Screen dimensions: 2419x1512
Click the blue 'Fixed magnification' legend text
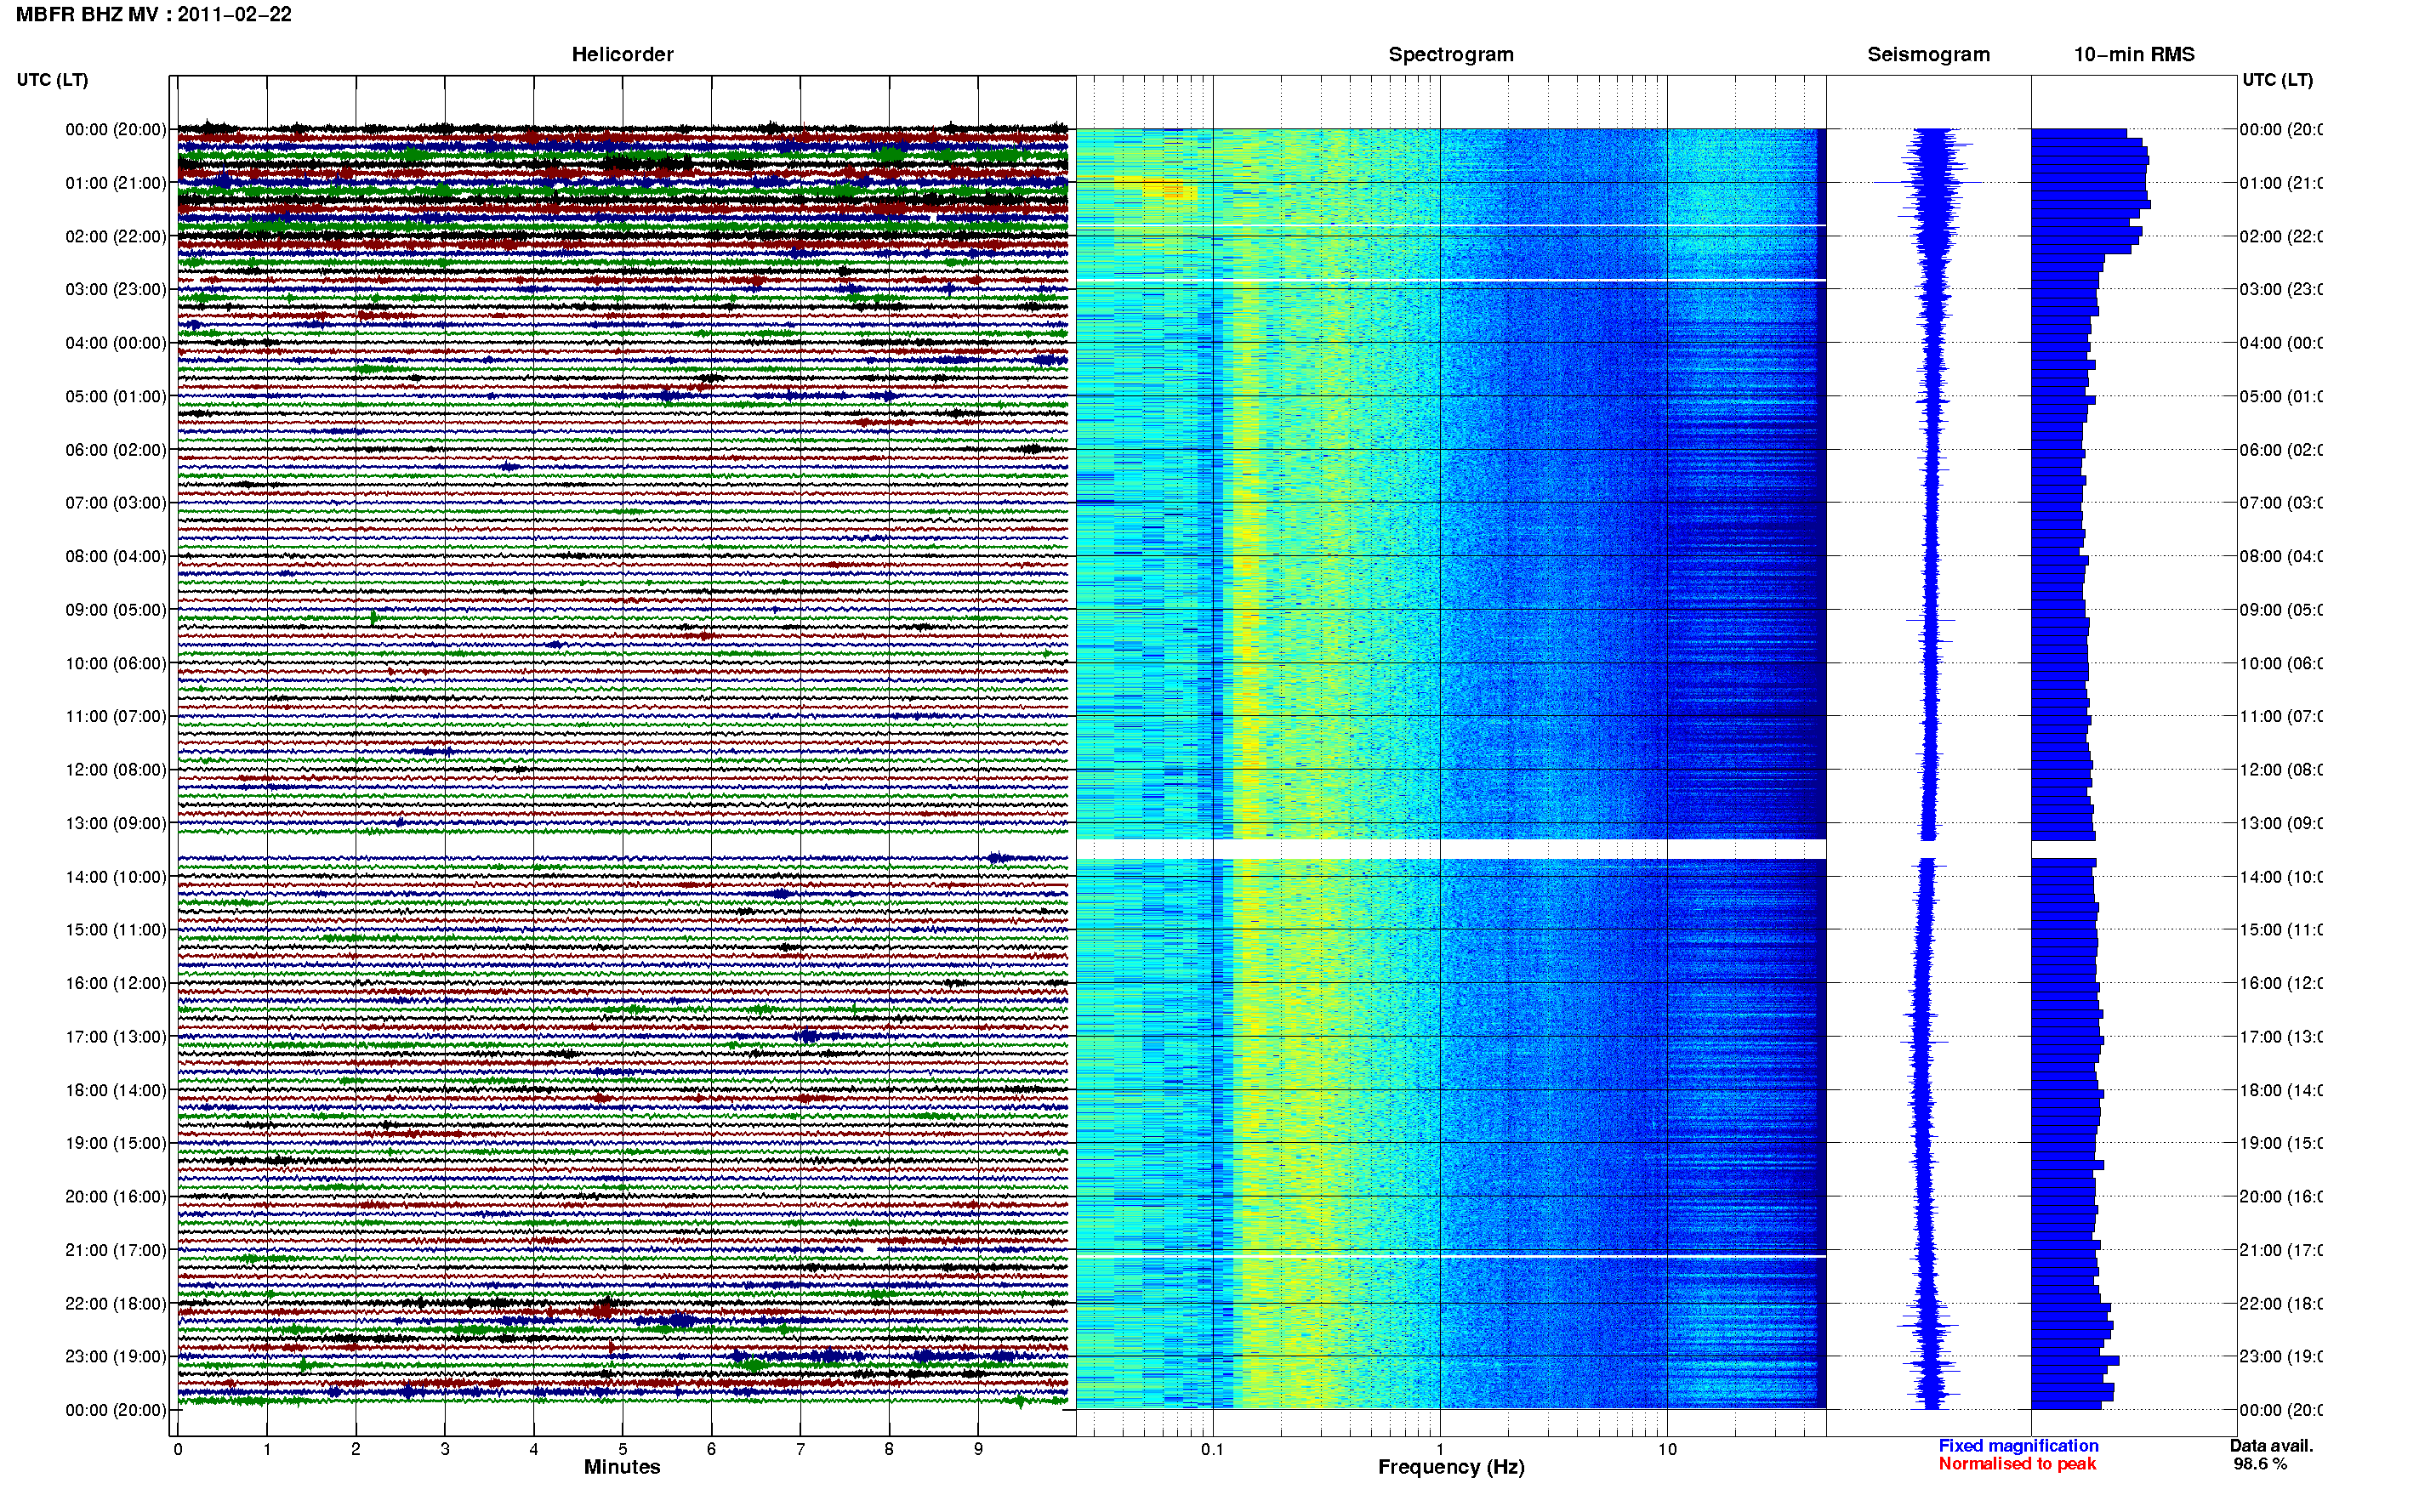pyautogui.click(x=2018, y=1446)
